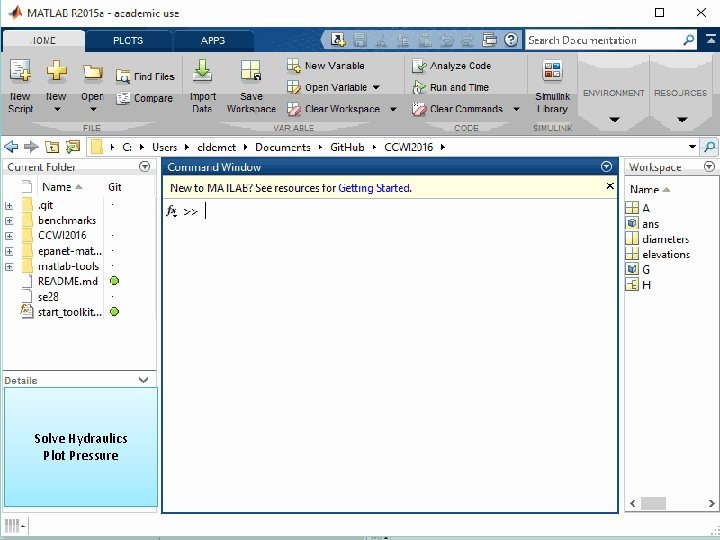Open the address bar history dropdown
This screenshot has height=540, width=720.
pos(692,147)
